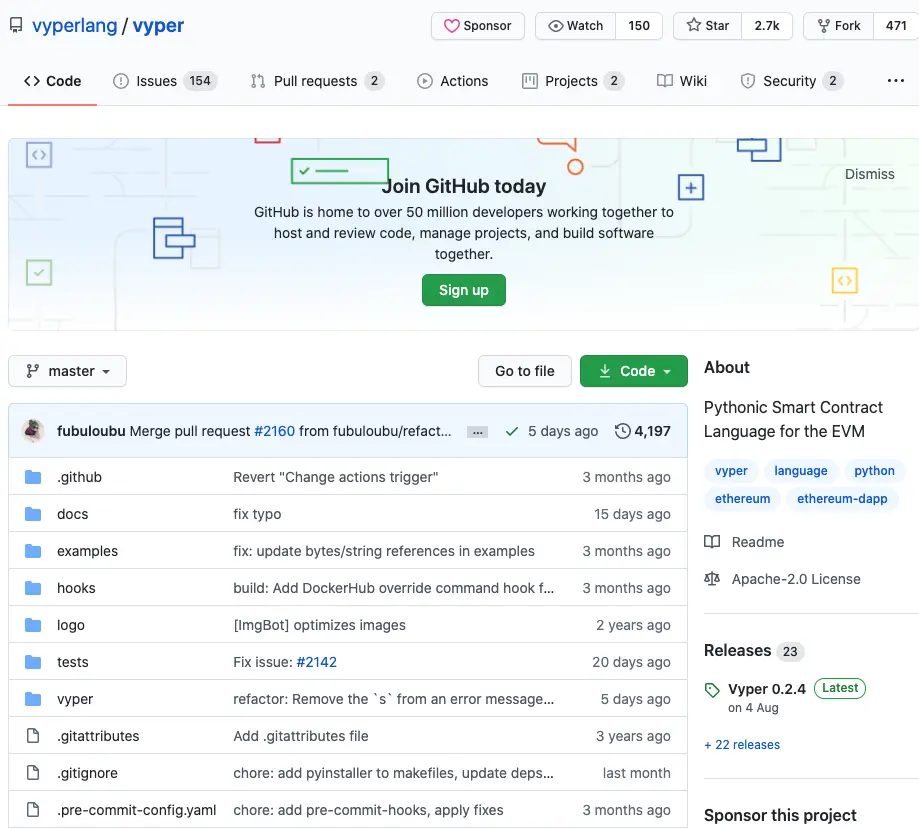Open '[ImgBot] optimizes images' commit message
The image size is (919, 828).
point(319,625)
